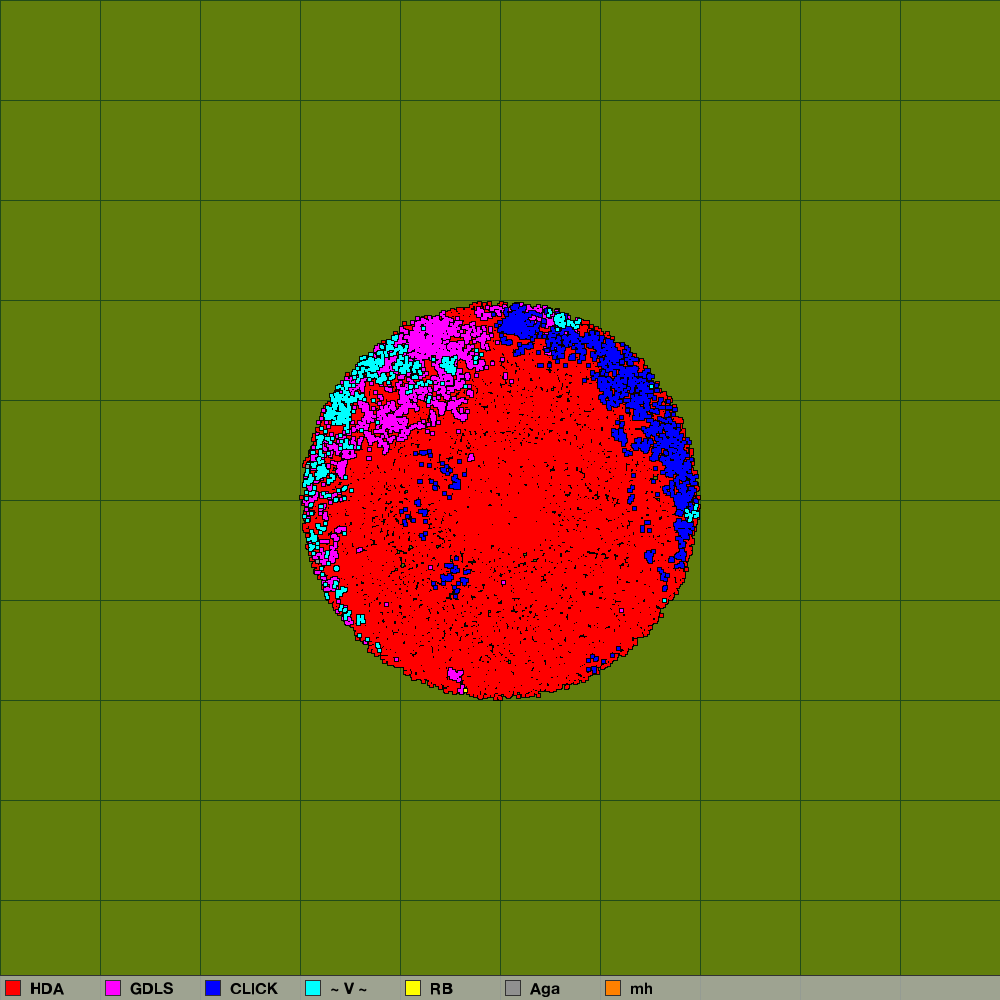Select the 'HDA' legend label
1000x1000 pixels.
47,989
